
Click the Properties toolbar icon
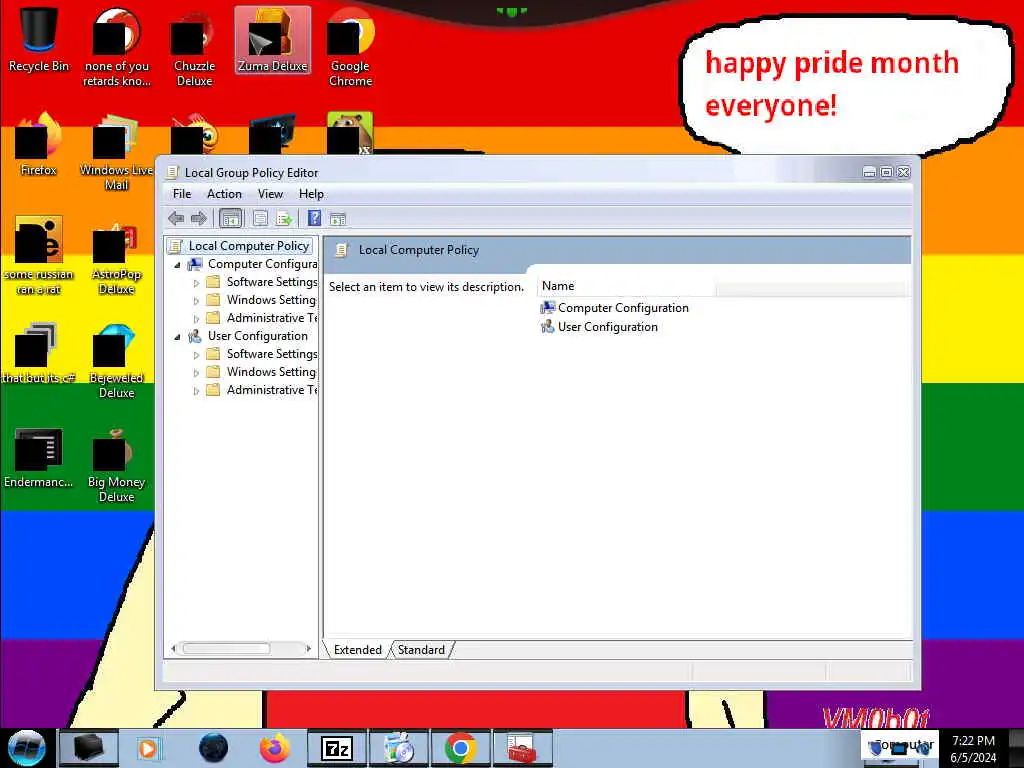[260, 219]
